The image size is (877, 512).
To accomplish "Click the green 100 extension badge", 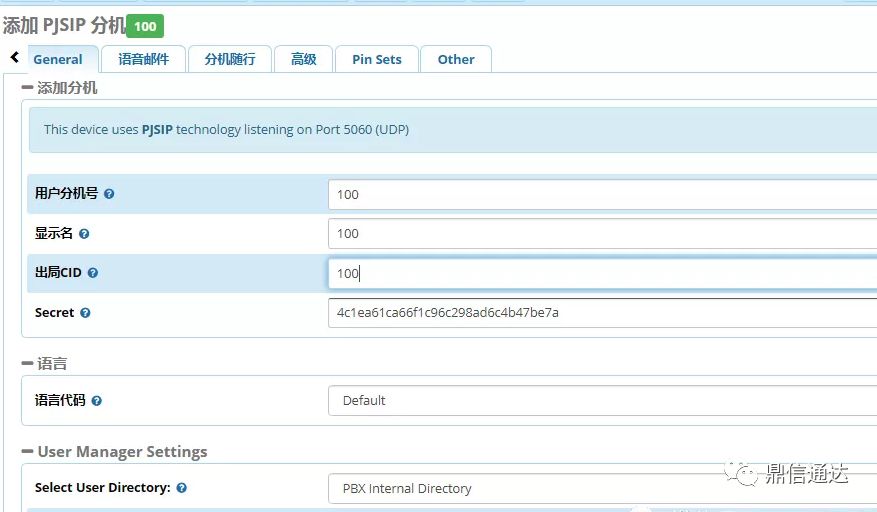I will coord(145,26).
